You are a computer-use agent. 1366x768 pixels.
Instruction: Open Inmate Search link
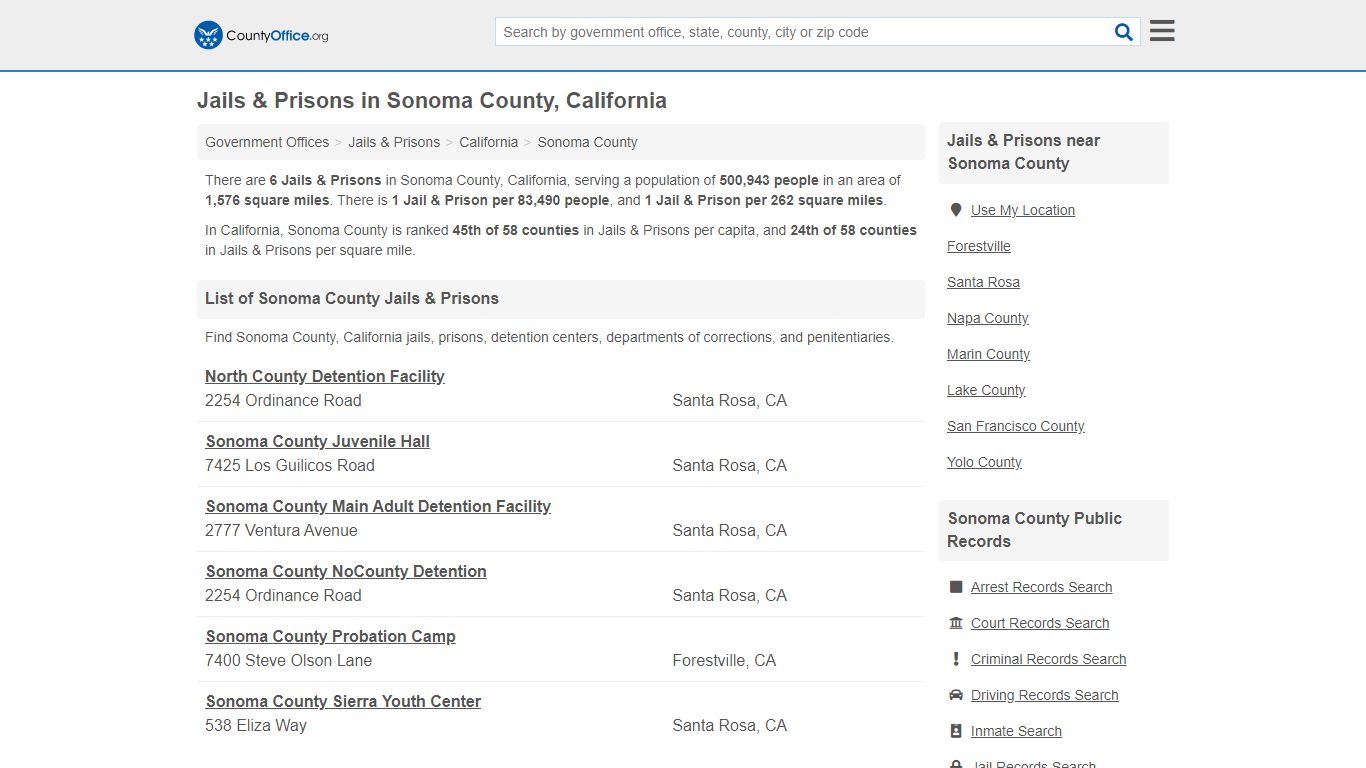1016,731
